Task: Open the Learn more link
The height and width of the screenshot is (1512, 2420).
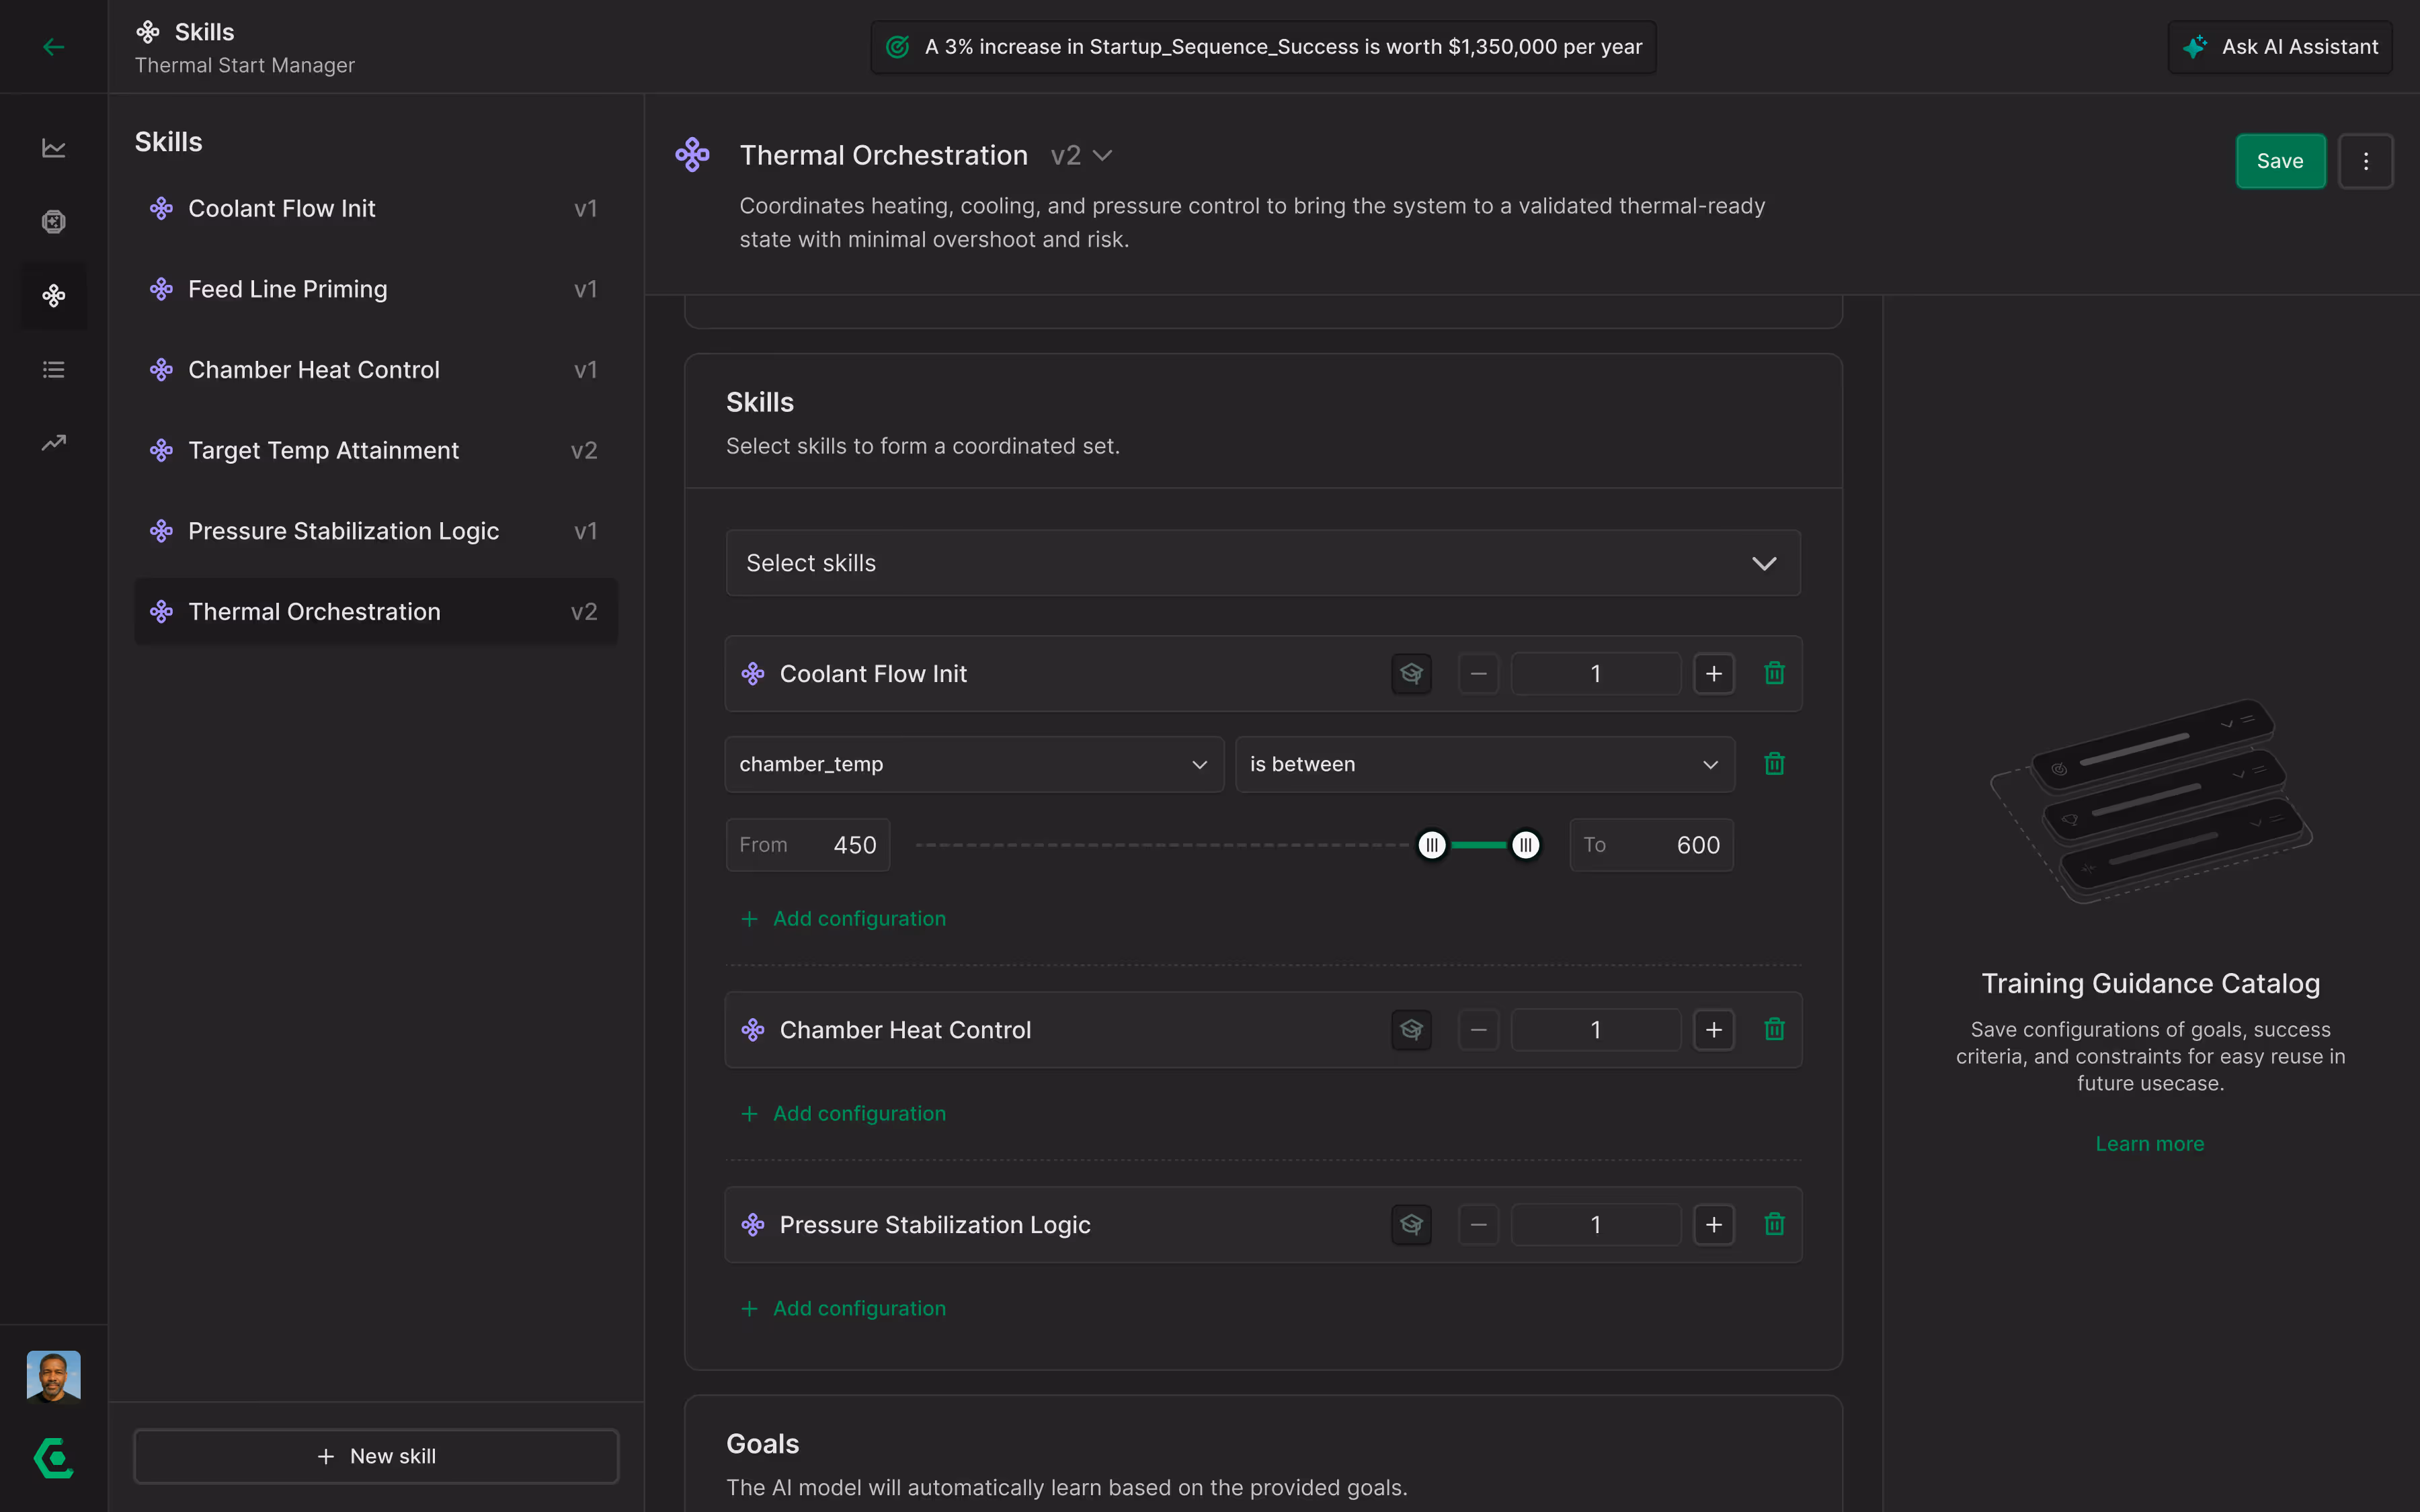Action: tap(2150, 1143)
